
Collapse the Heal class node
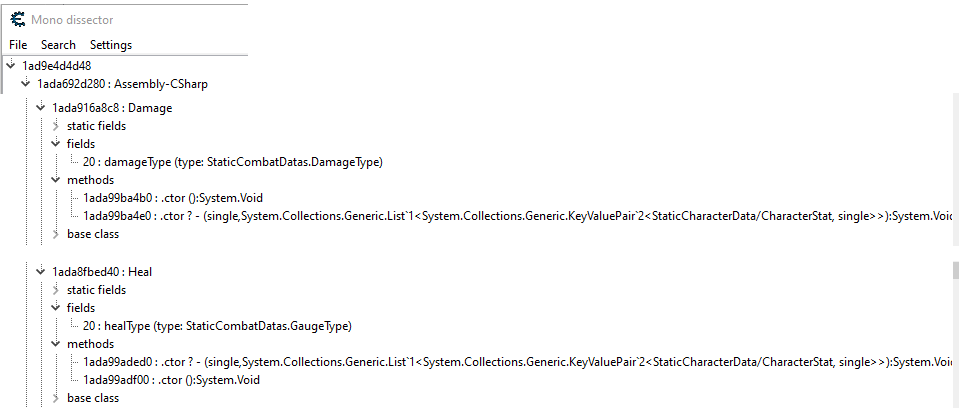(x=40, y=271)
